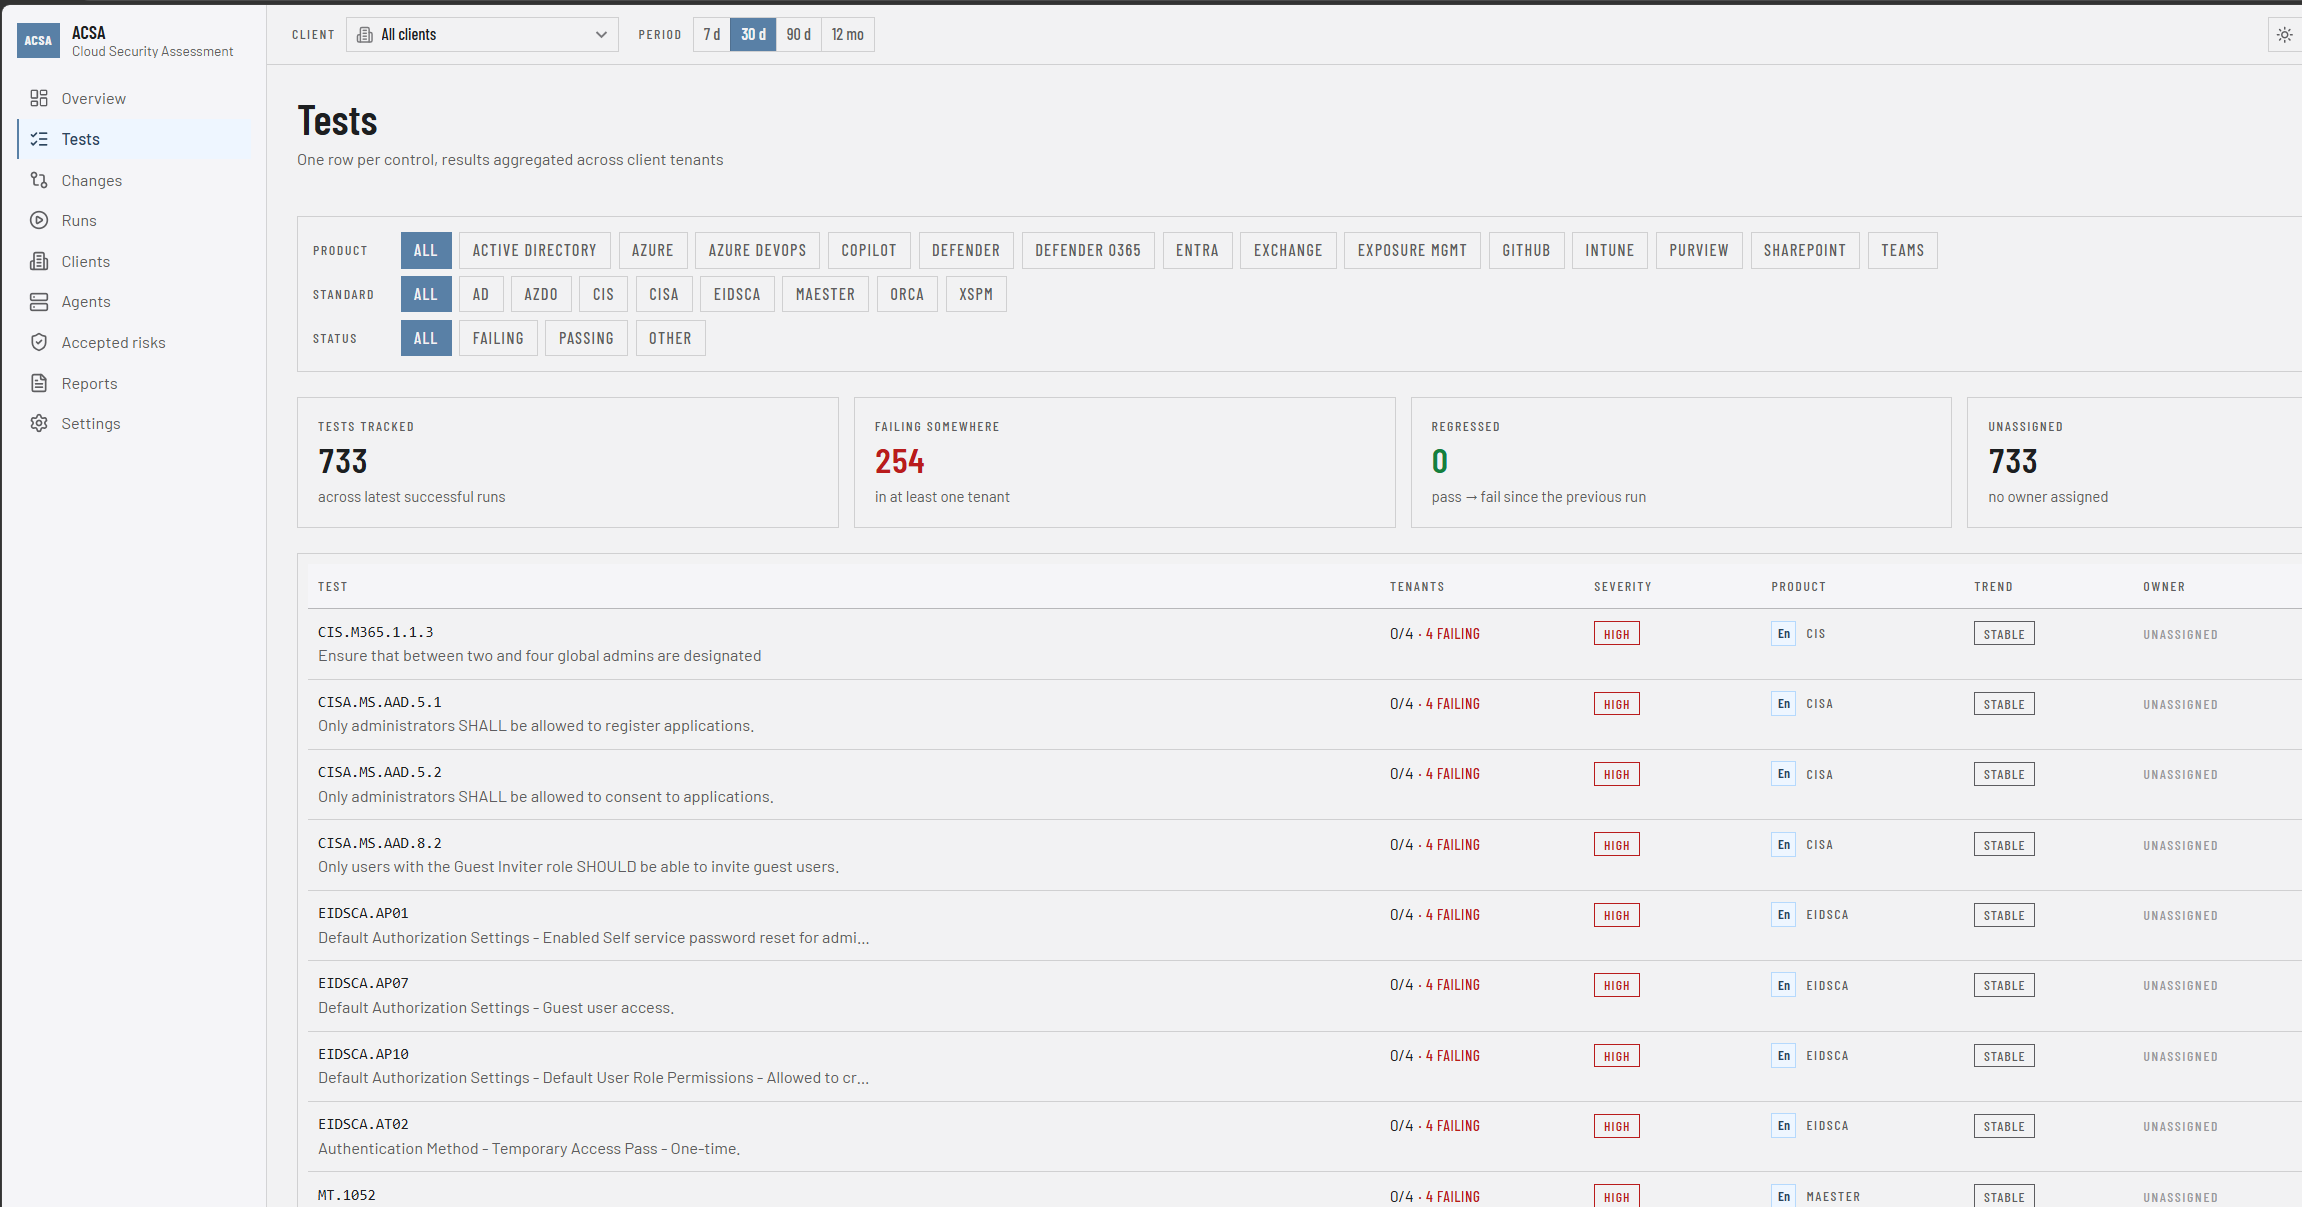
Task: Filter standard by EIDSCA
Action: pyautogui.click(x=737, y=294)
